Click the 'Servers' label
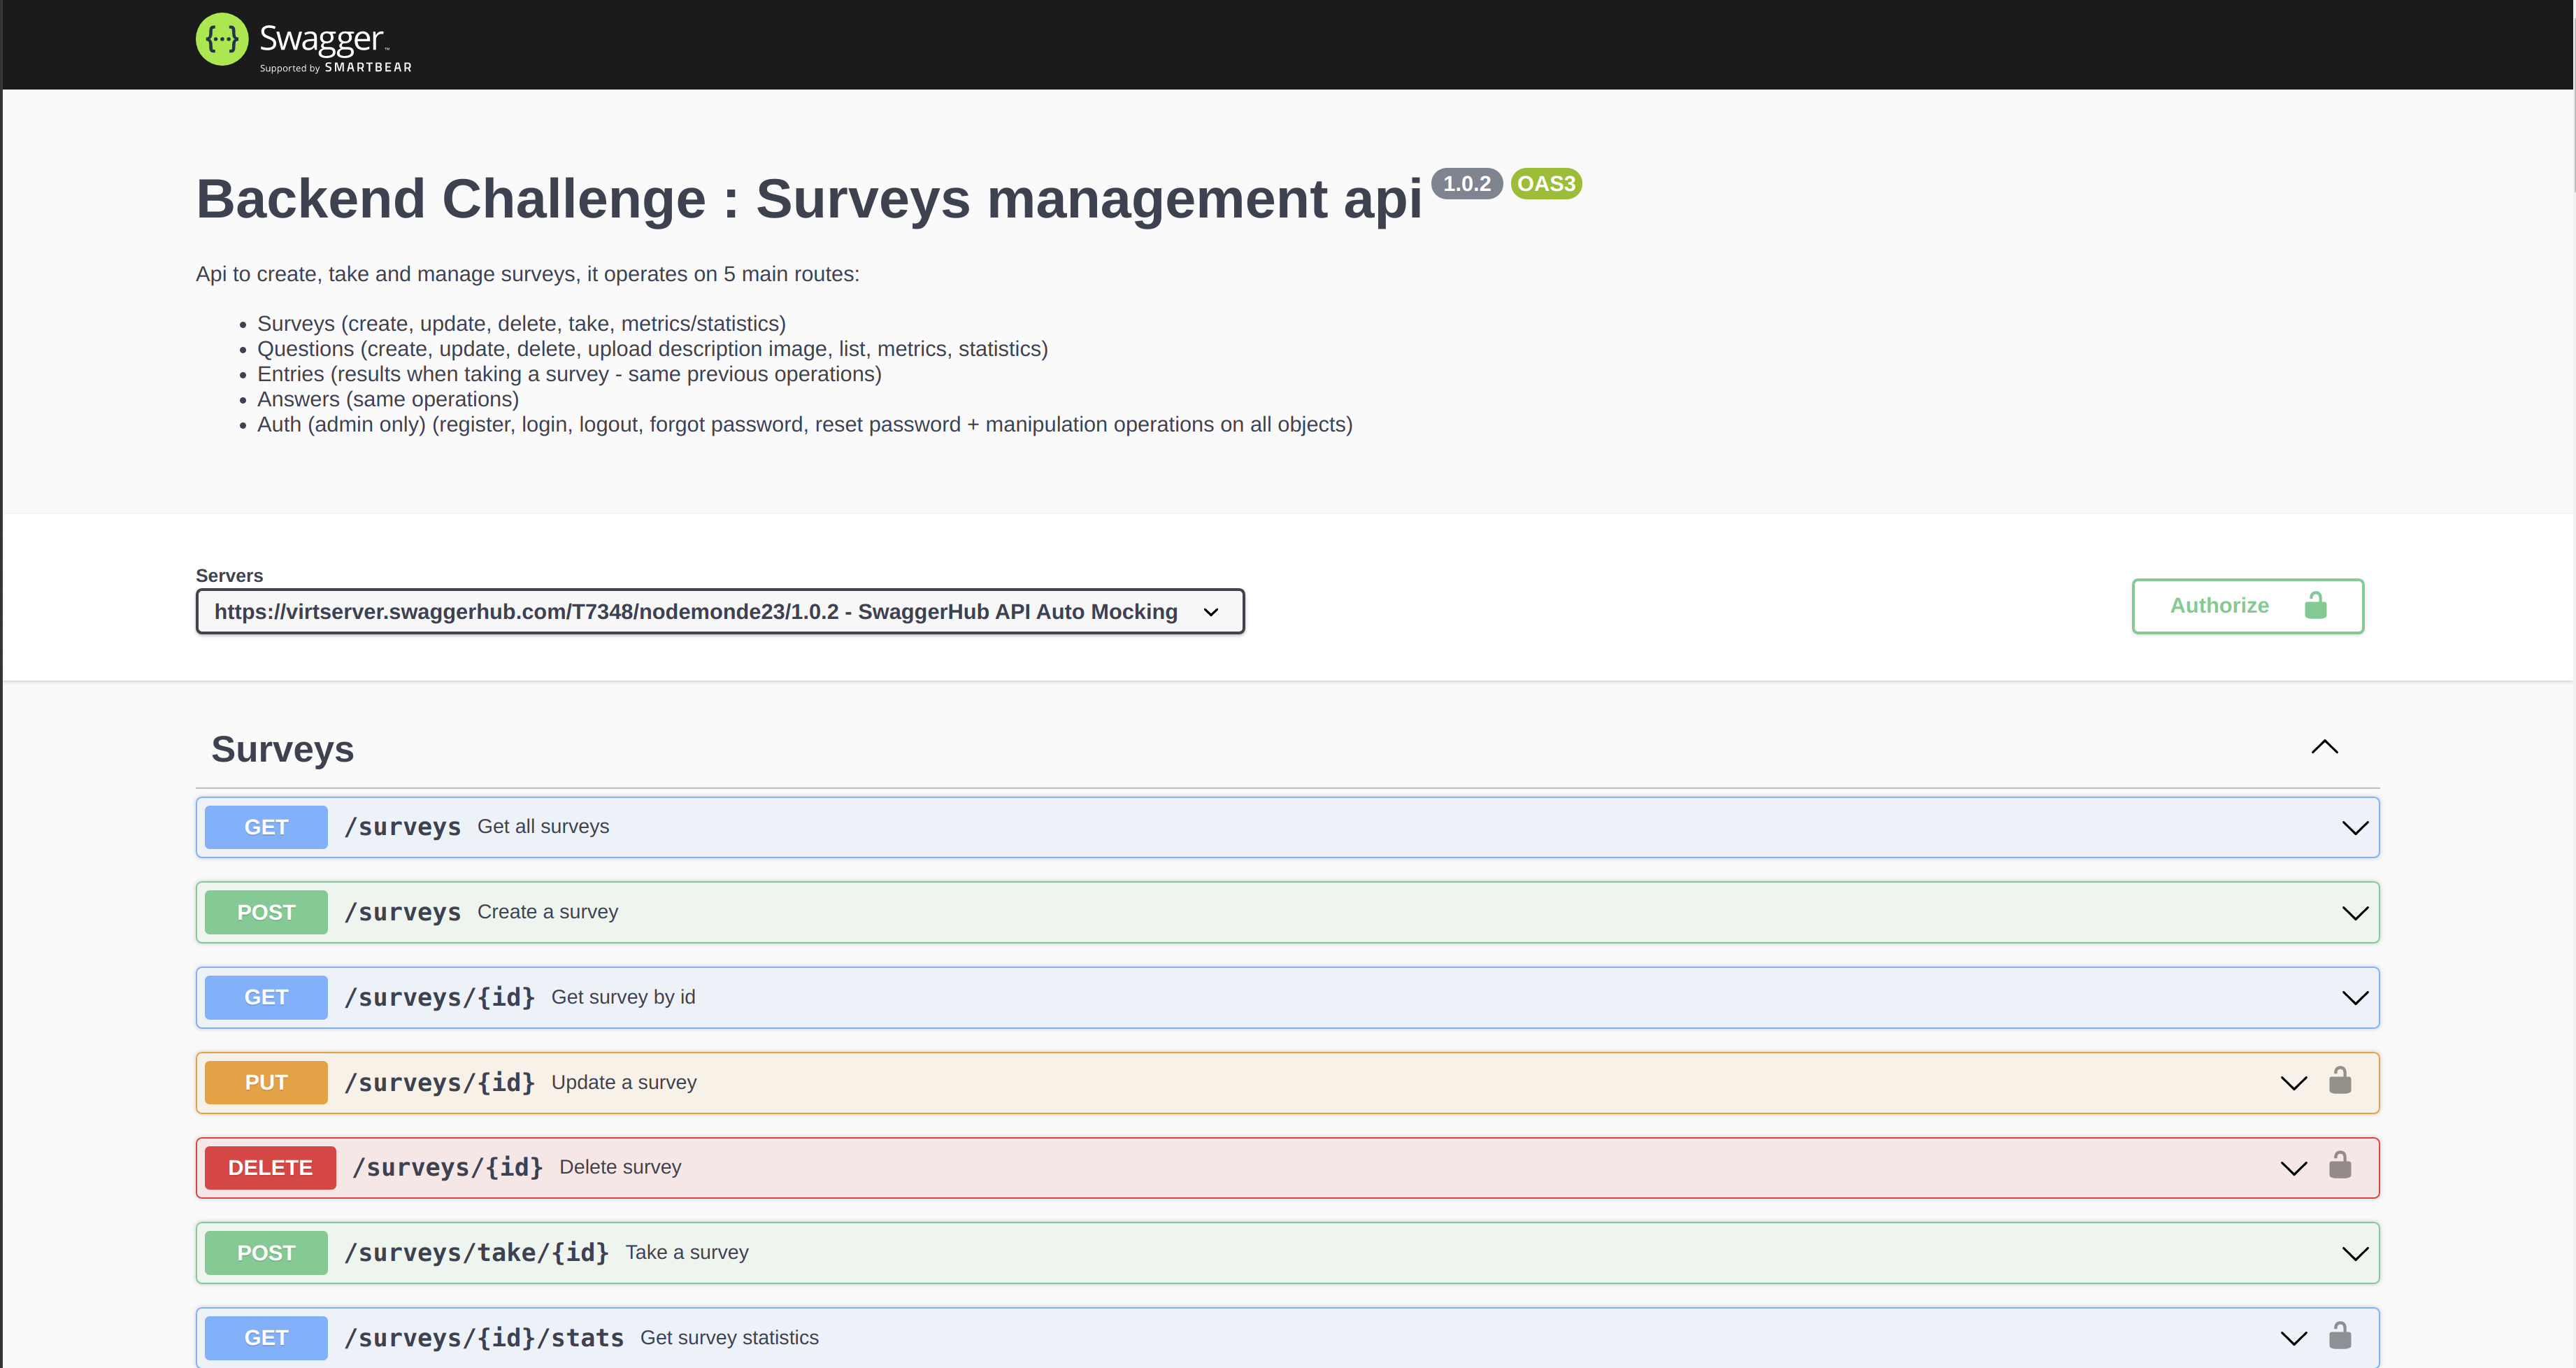 pos(229,575)
